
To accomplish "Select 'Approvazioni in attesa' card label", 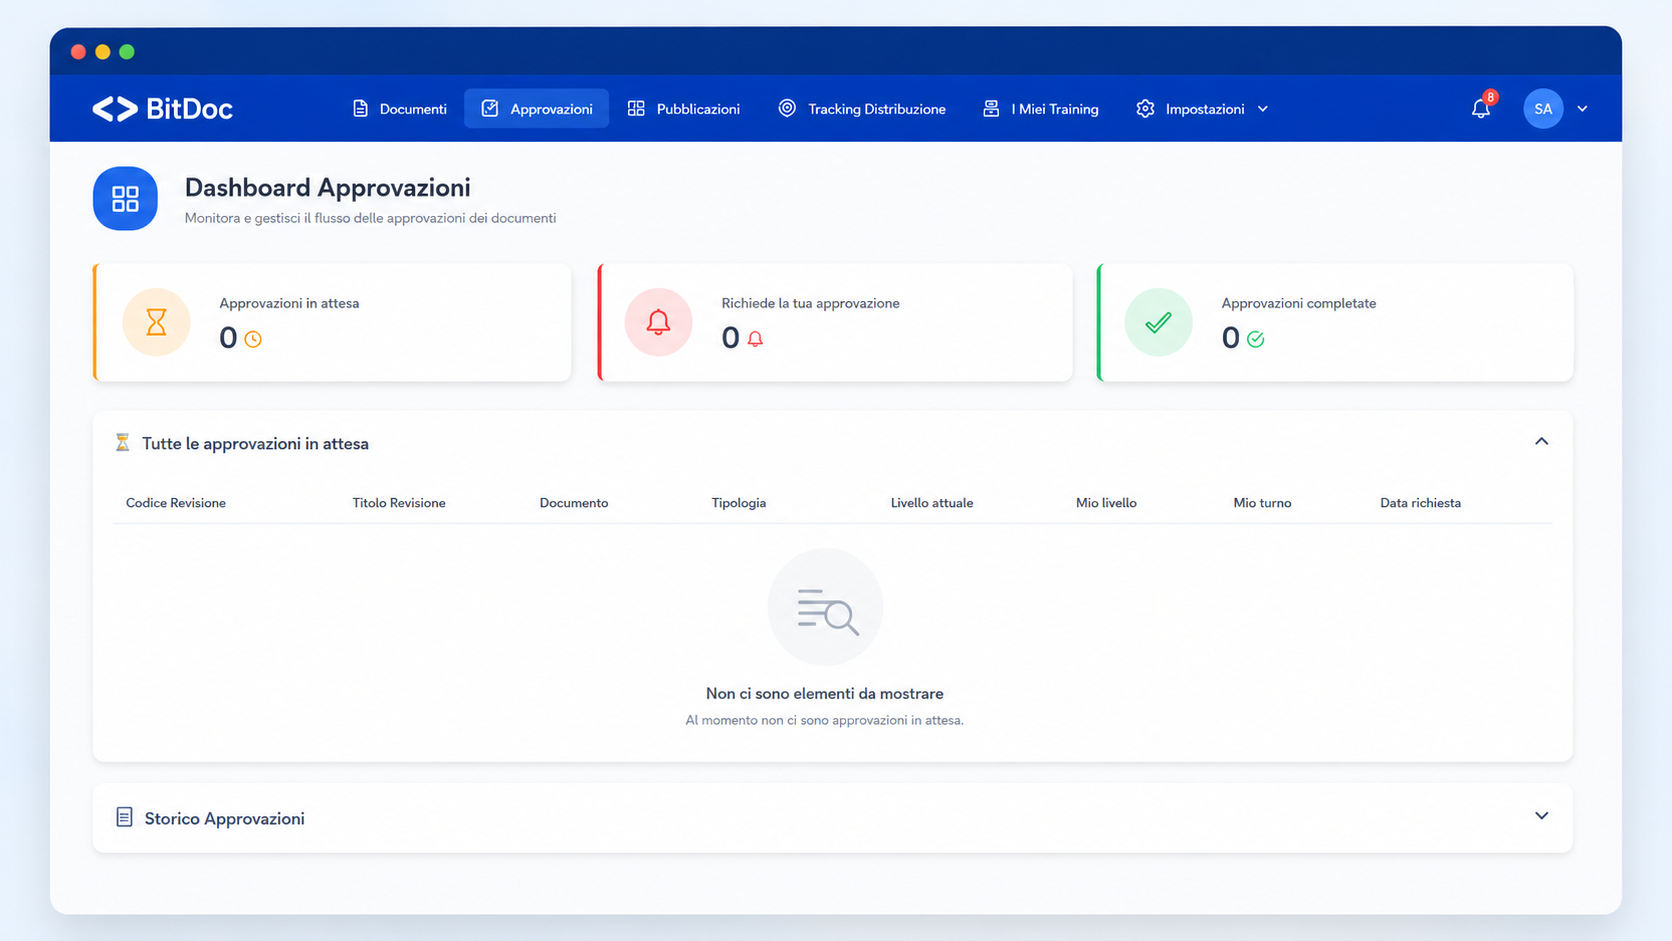I will 289,303.
